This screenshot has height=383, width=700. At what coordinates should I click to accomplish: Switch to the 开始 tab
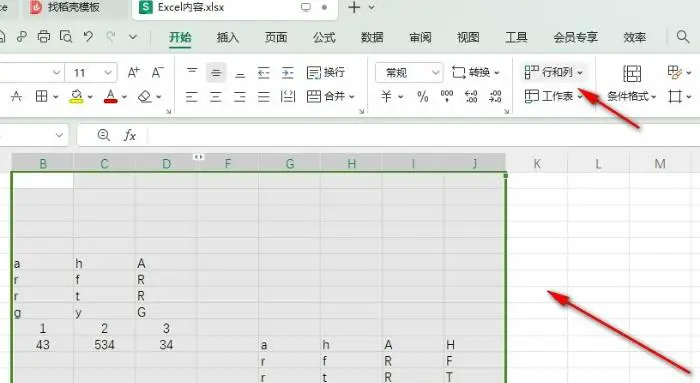tap(180, 37)
